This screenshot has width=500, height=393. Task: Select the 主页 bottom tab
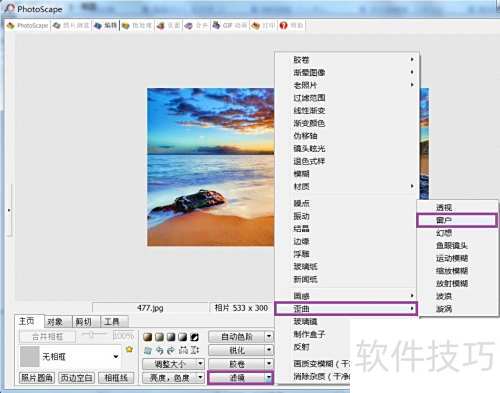pos(29,321)
